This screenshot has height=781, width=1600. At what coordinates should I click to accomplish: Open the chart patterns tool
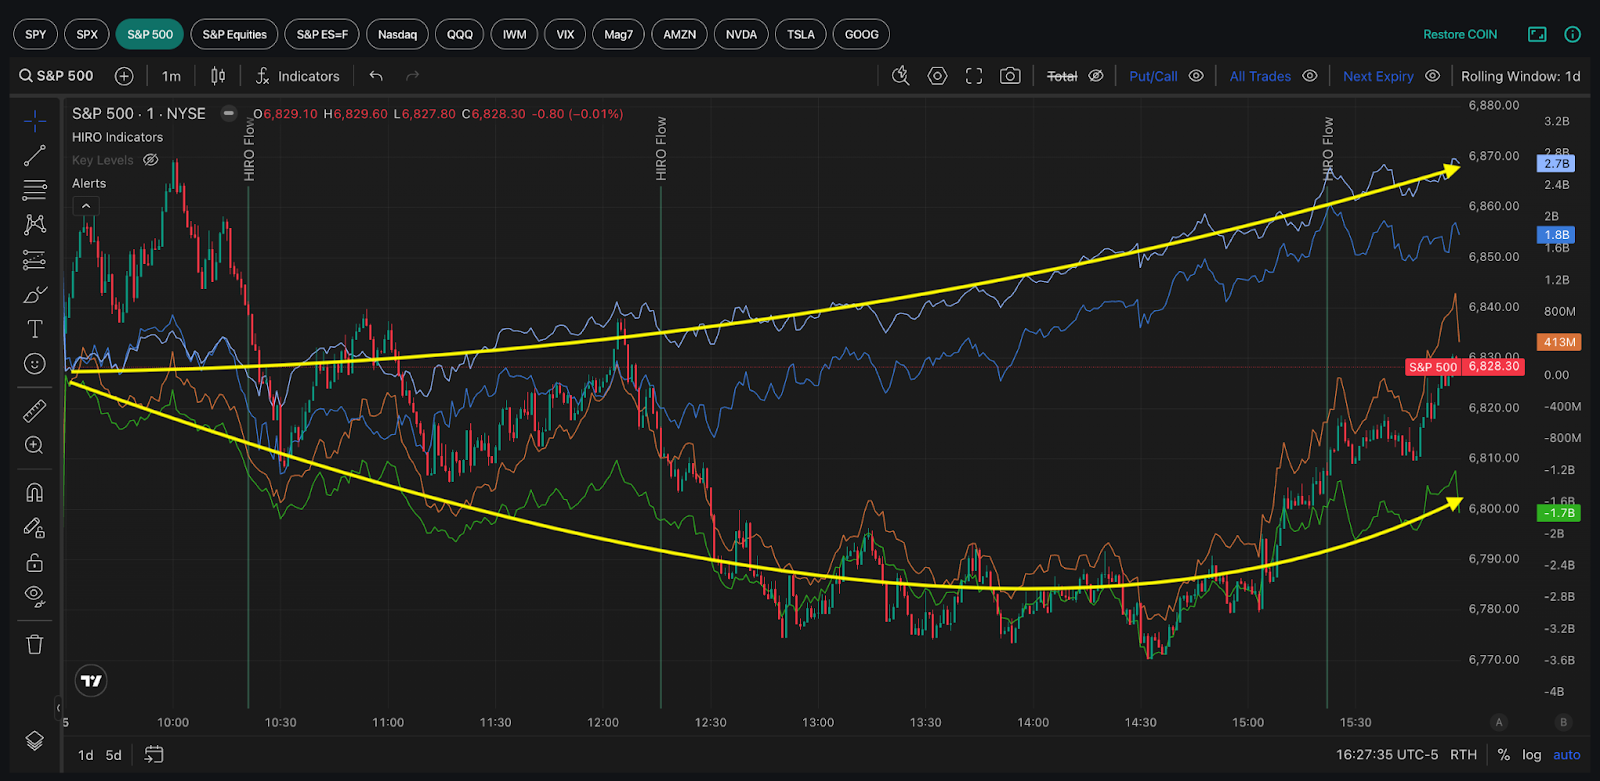click(35, 224)
